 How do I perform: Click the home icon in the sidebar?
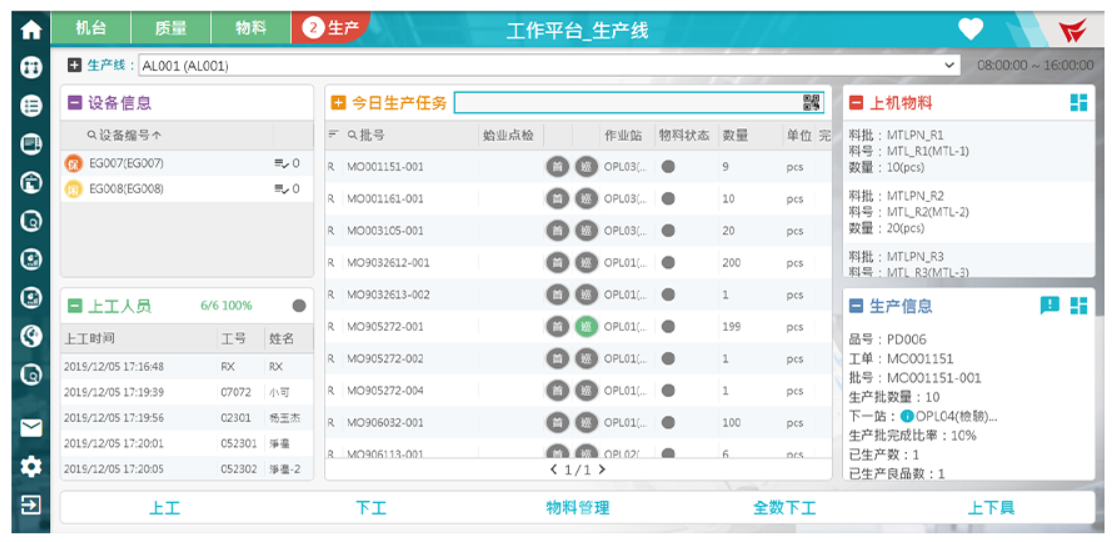[31, 30]
